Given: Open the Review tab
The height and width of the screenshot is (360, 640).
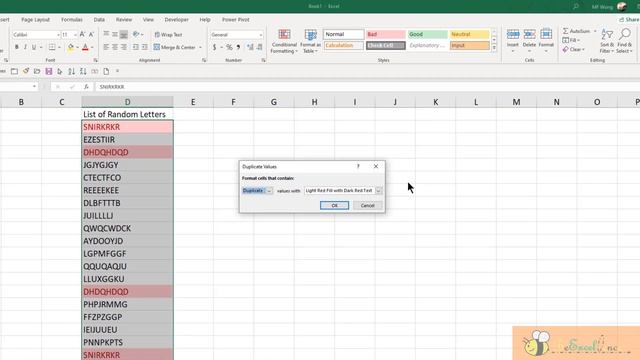Looking at the screenshot, I should pyautogui.click(x=124, y=20).
